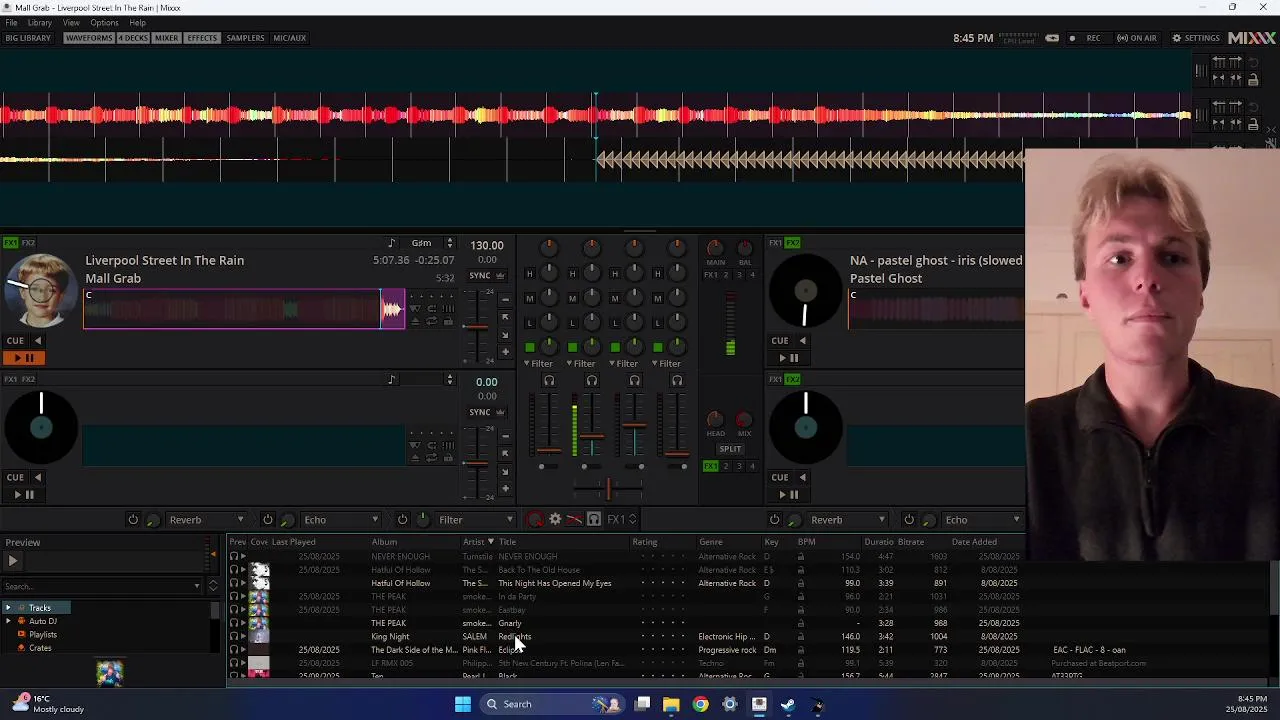Open the right Reverb effect dropdown
1280x720 pixels.
(x=847, y=520)
